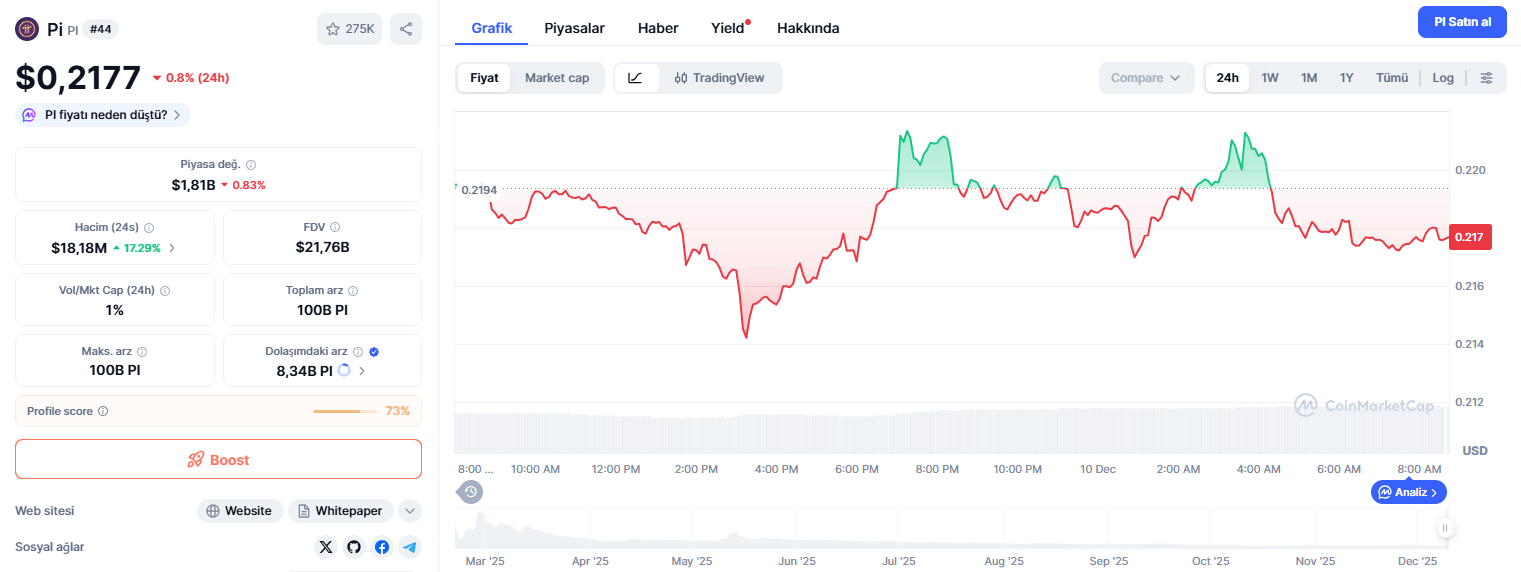
Task: Set chart range to Tümü
Action: [x=1392, y=78]
